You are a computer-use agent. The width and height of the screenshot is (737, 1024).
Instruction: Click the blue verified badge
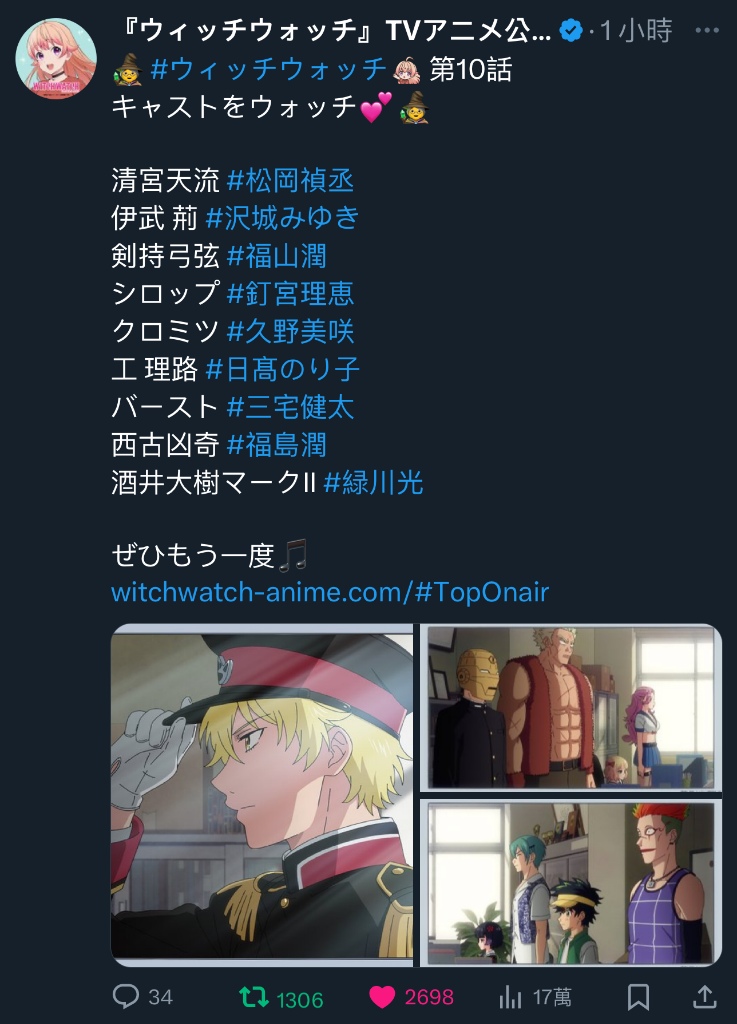pyautogui.click(x=571, y=30)
